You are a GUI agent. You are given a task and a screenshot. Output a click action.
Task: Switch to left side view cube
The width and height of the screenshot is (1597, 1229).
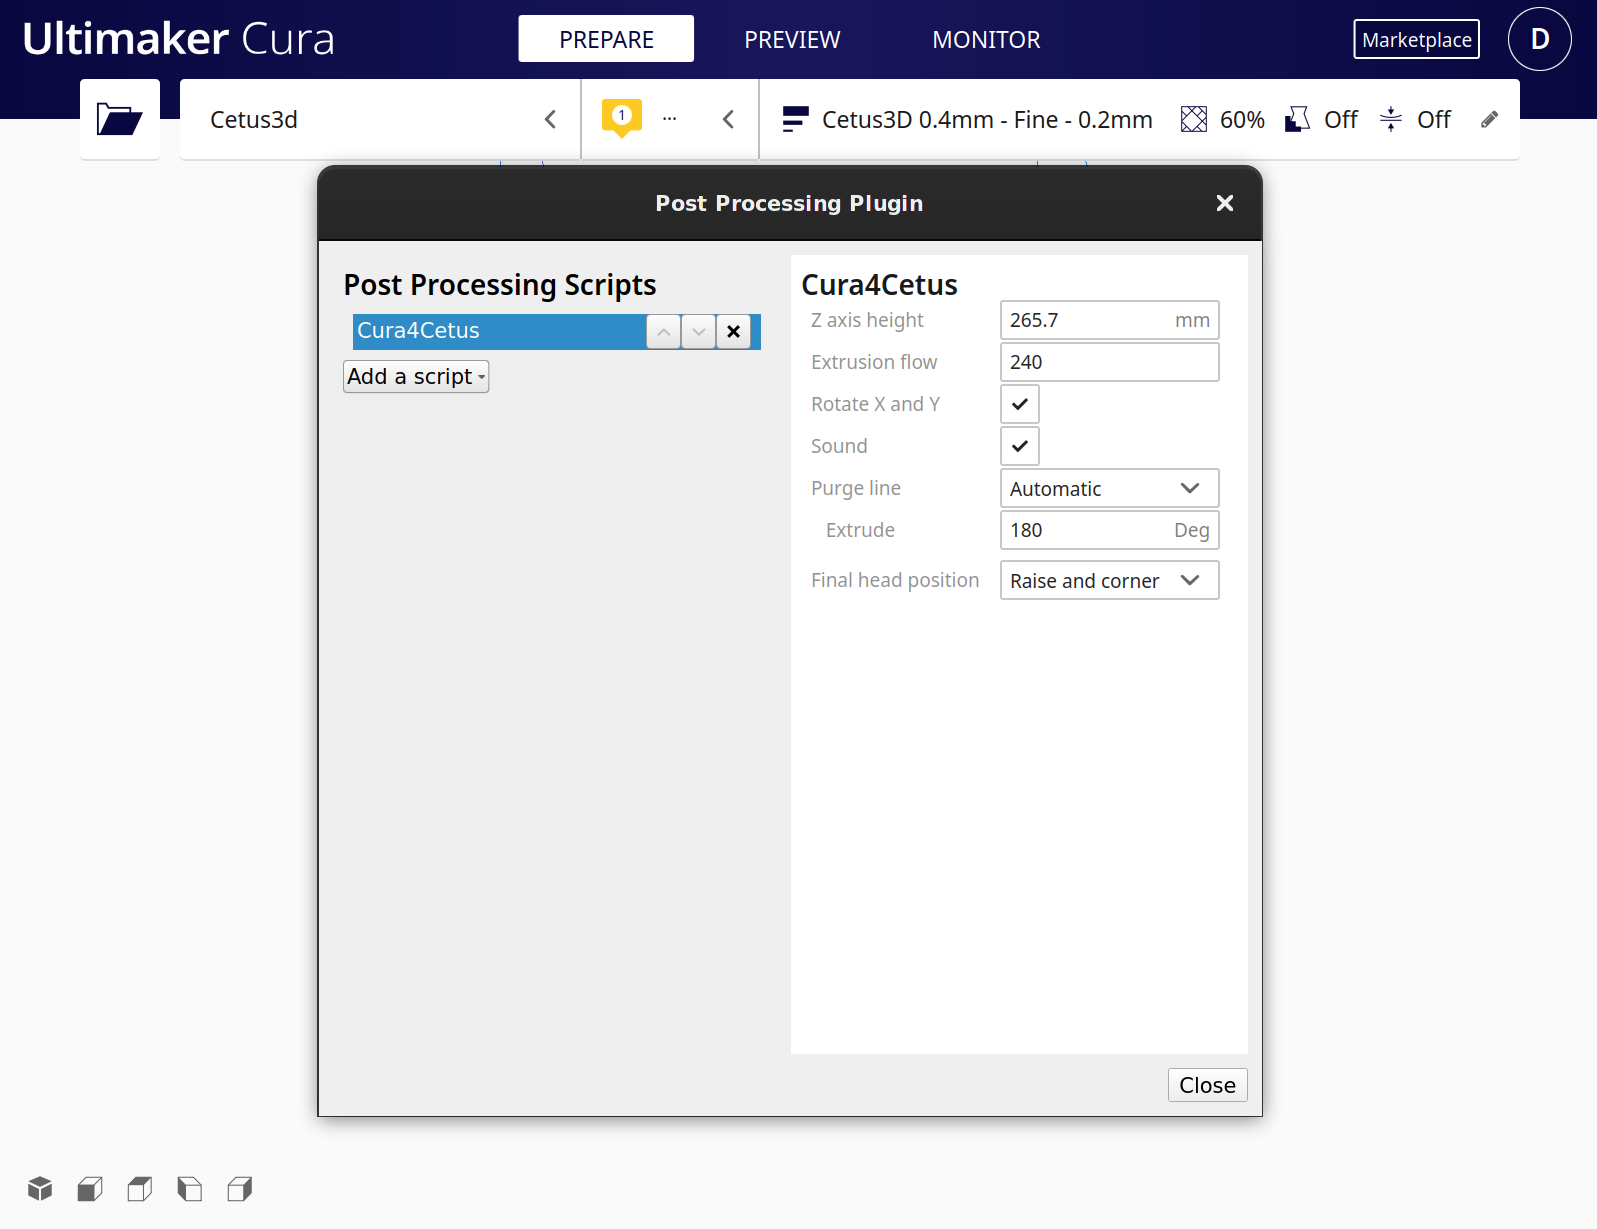tap(190, 1188)
